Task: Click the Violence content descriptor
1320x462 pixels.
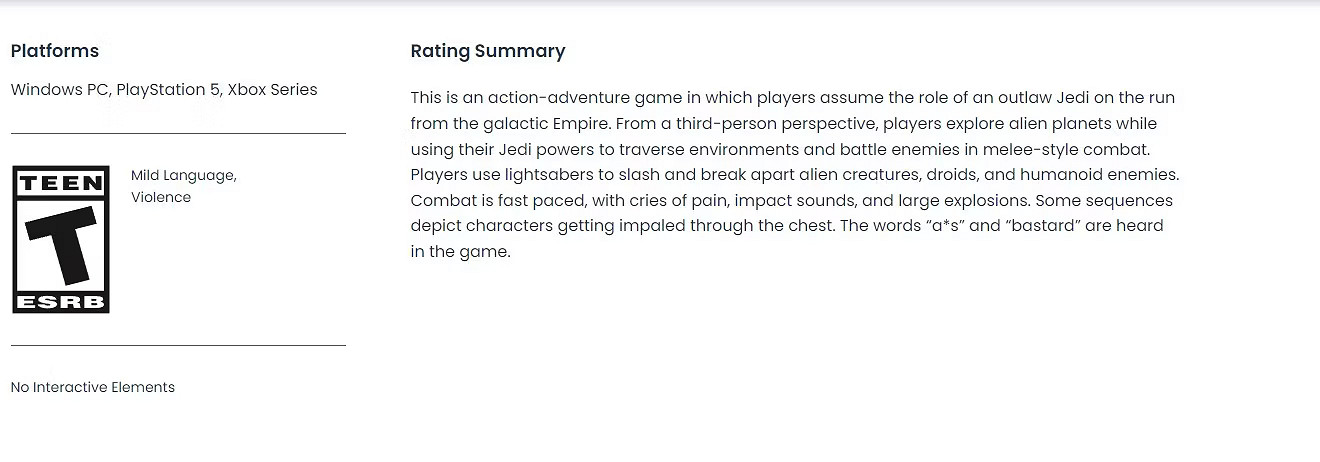Action: coord(161,197)
